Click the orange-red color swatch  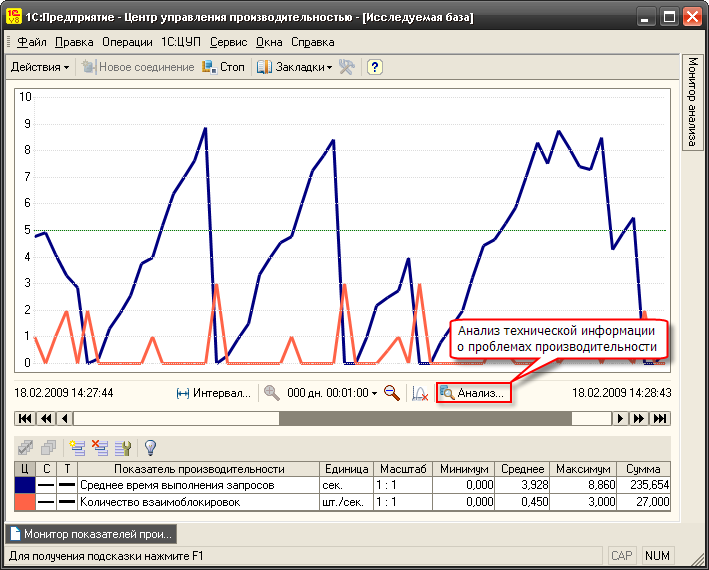(25, 502)
